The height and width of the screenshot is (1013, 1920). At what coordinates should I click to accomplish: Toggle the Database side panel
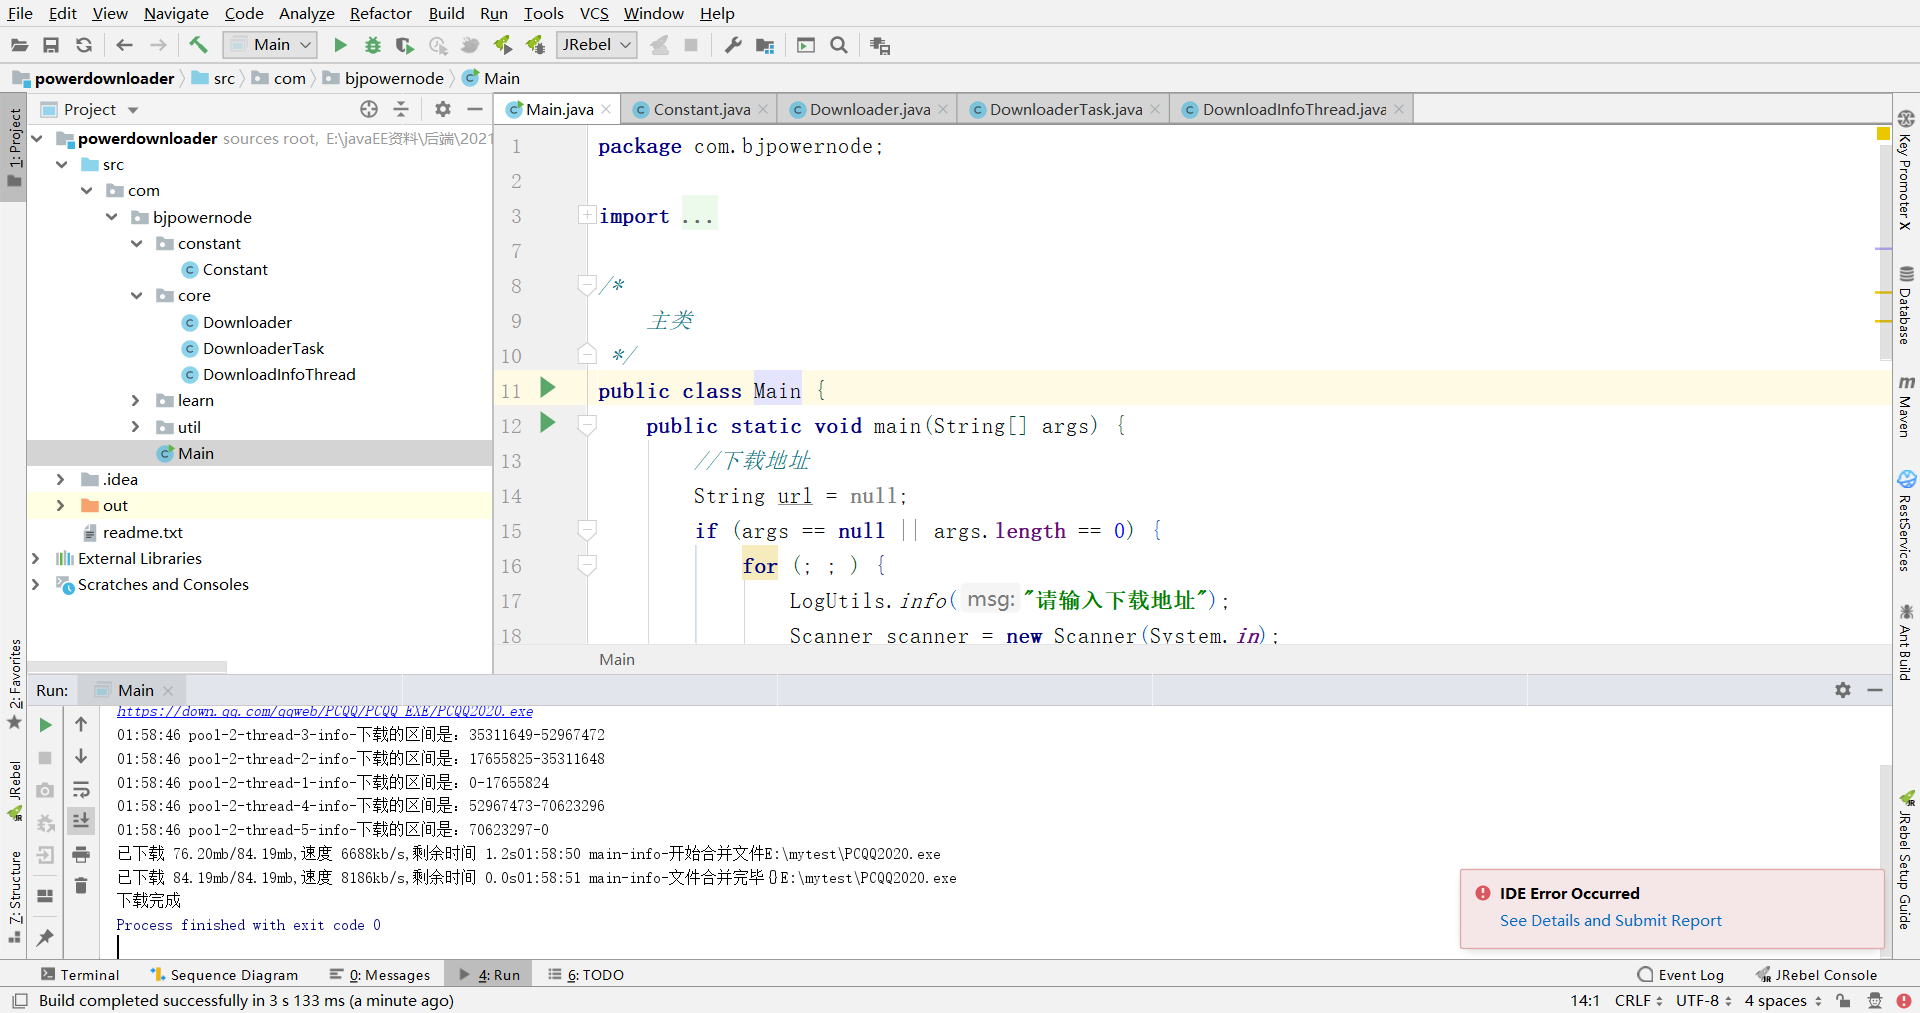1905,305
